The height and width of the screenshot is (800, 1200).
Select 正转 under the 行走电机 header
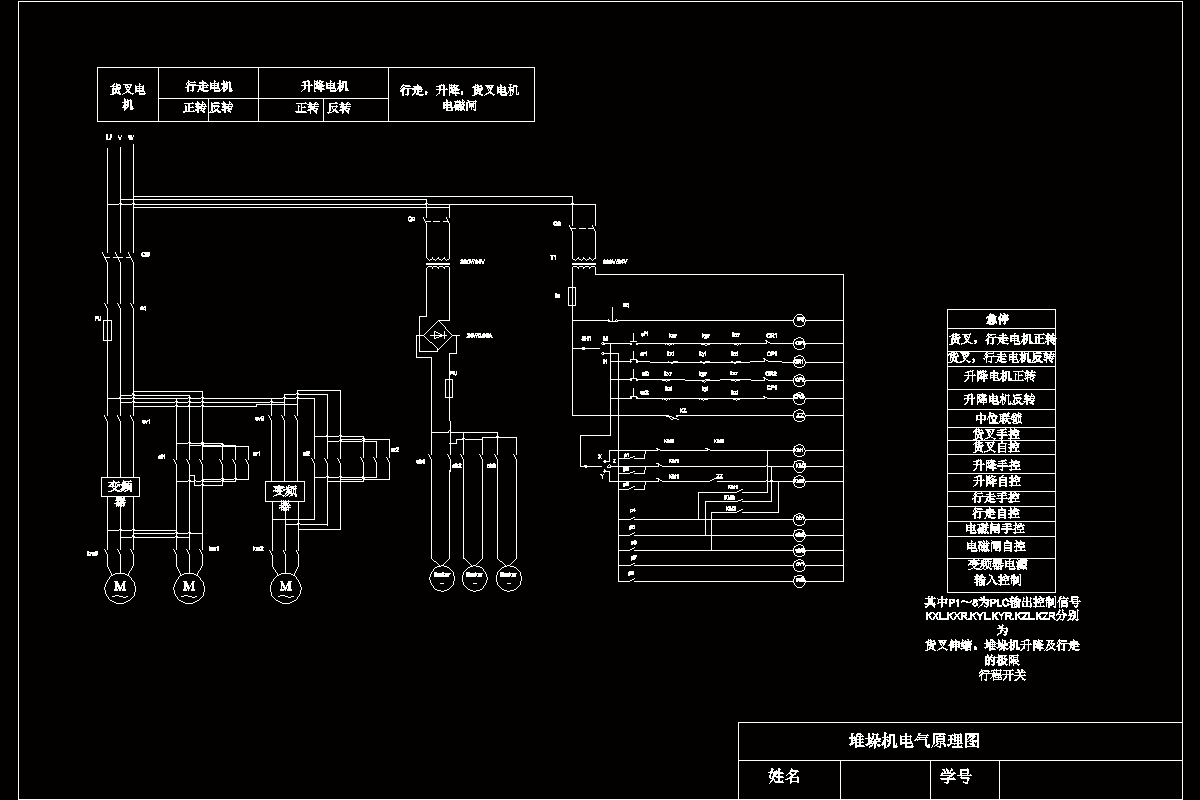point(193,108)
